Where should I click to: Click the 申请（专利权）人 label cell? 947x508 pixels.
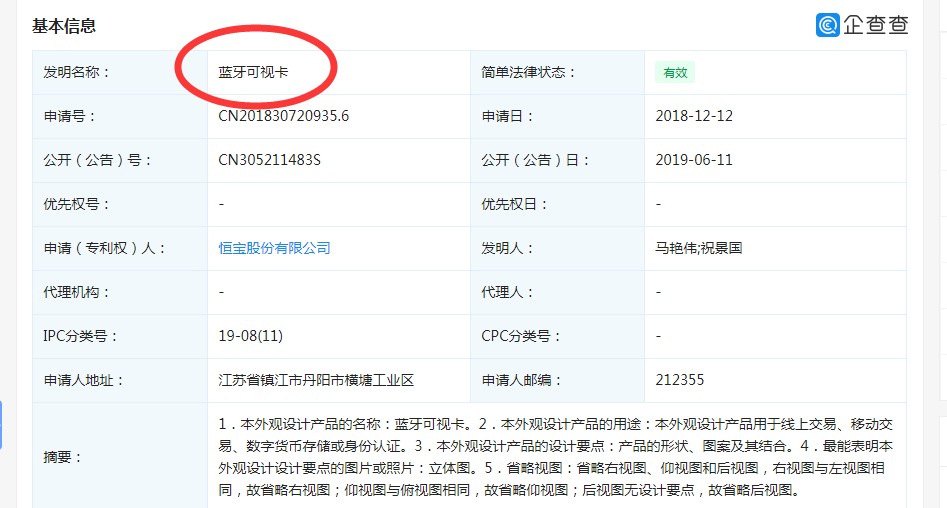120,248
